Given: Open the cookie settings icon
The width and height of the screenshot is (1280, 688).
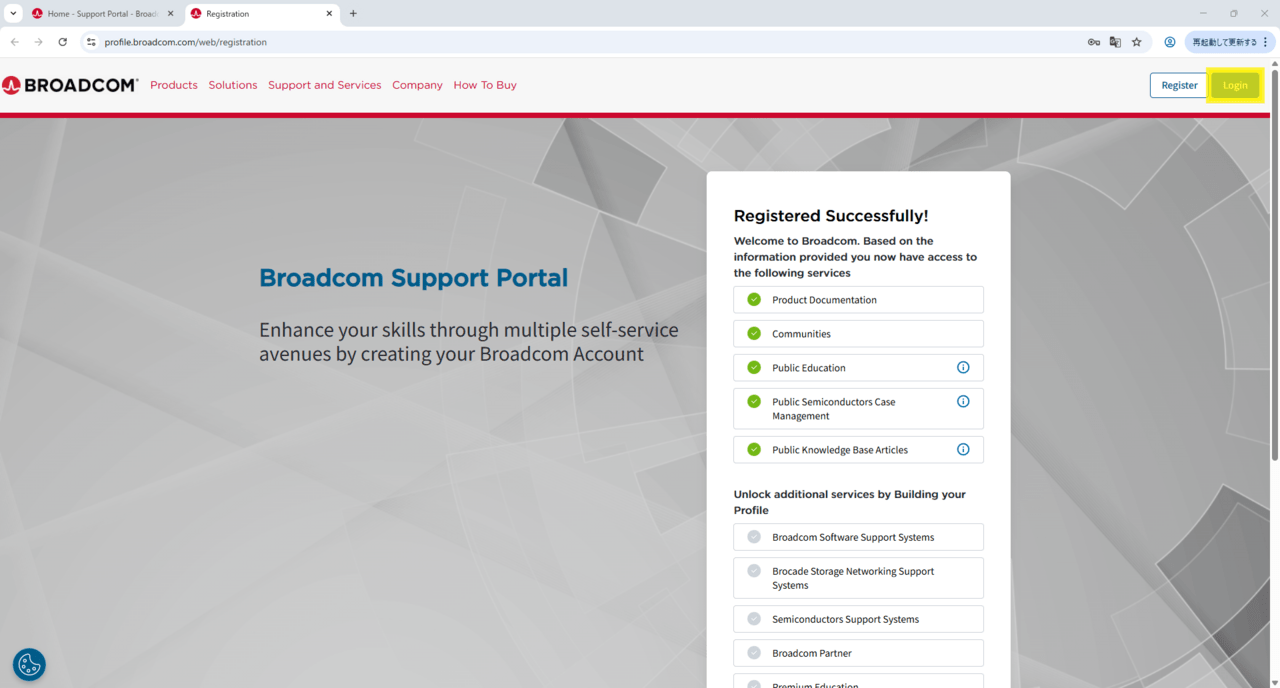Looking at the screenshot, I should pos(29,664).
